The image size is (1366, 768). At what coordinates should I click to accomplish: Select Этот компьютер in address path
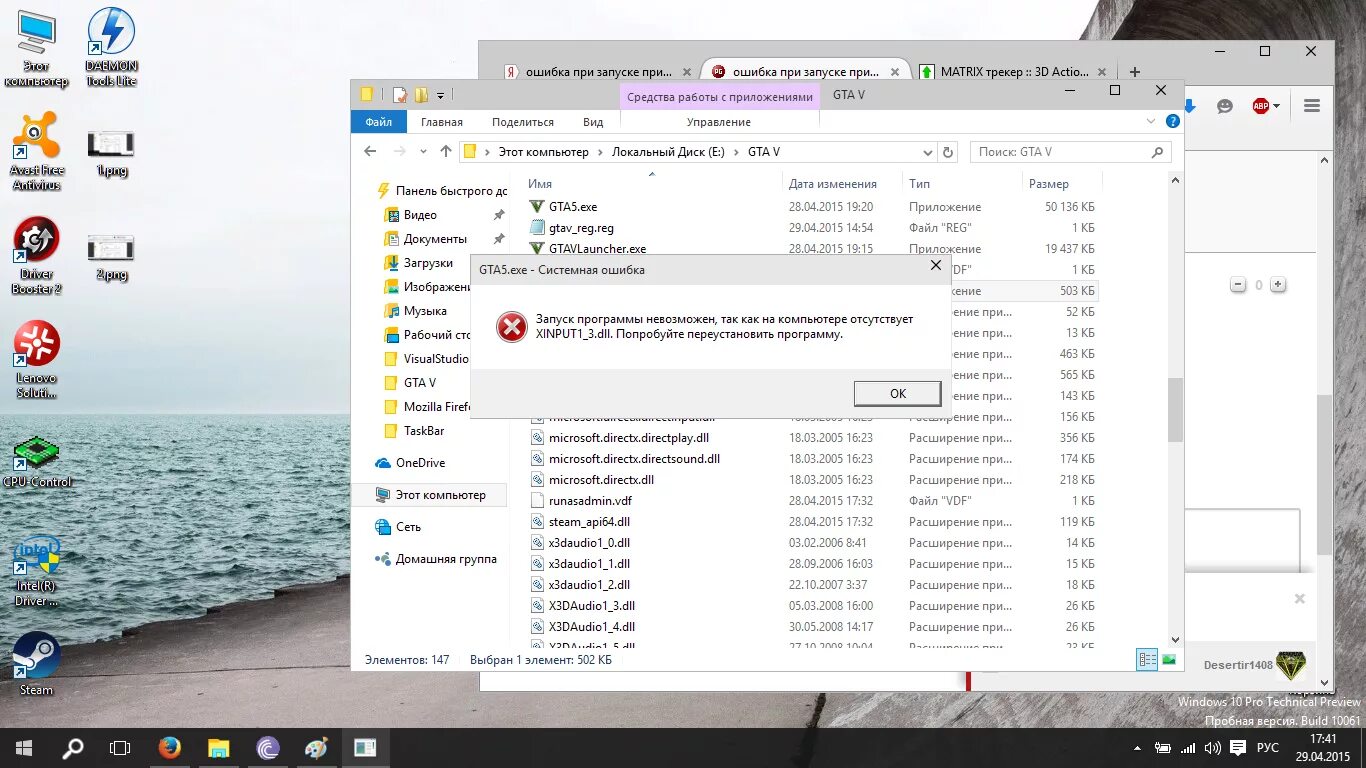point(543,152)
